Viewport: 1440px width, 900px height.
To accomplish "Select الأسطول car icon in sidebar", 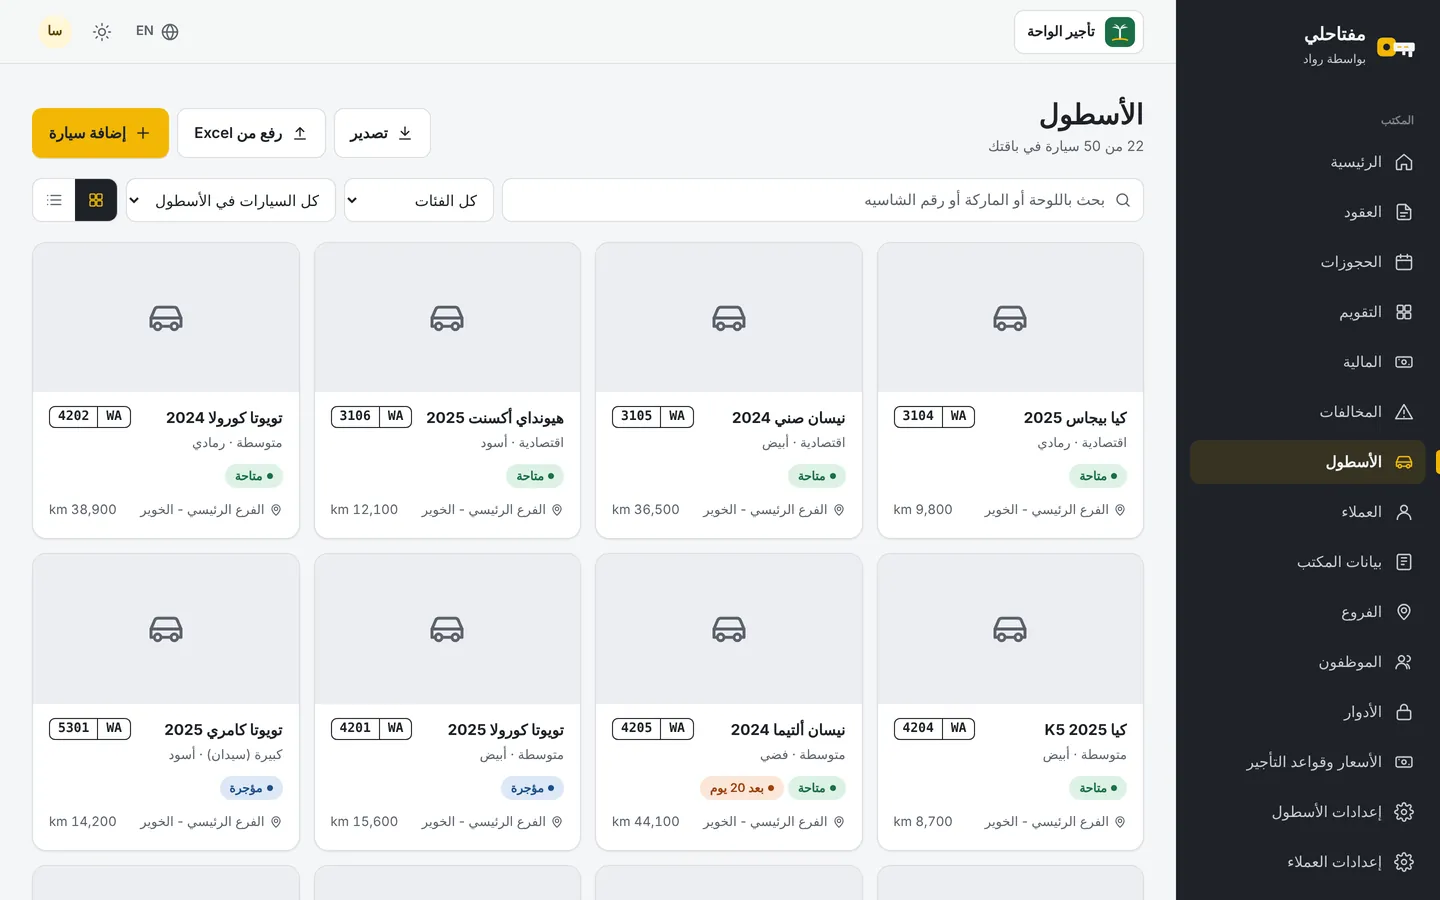I will tap(1404, 462).
